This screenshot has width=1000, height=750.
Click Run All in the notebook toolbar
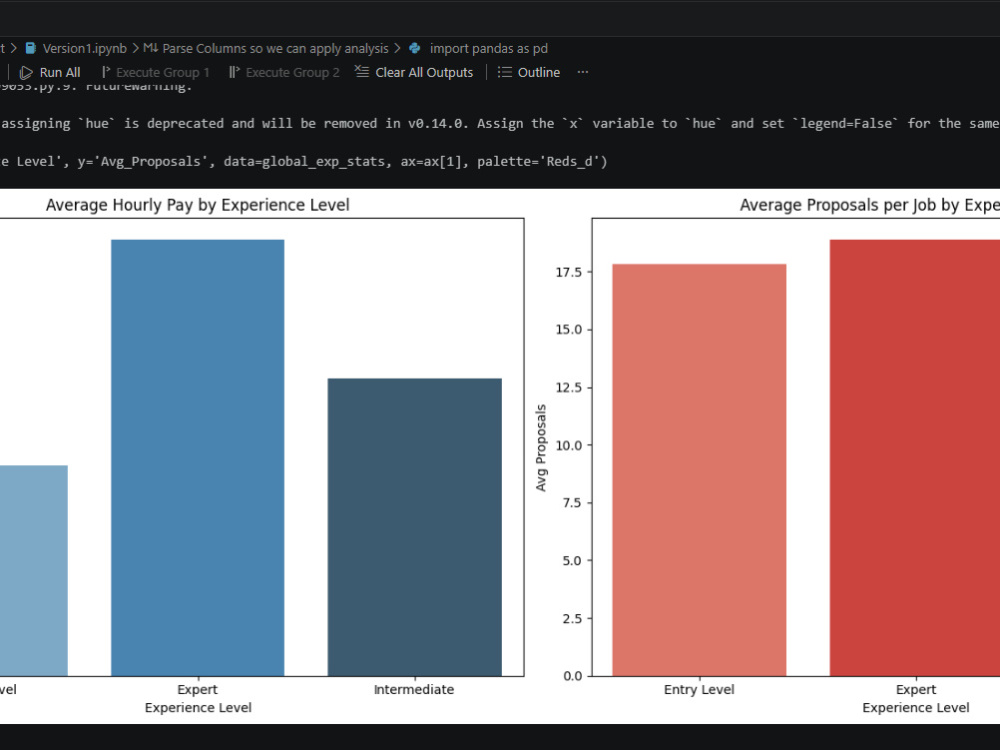click(50, 73)
